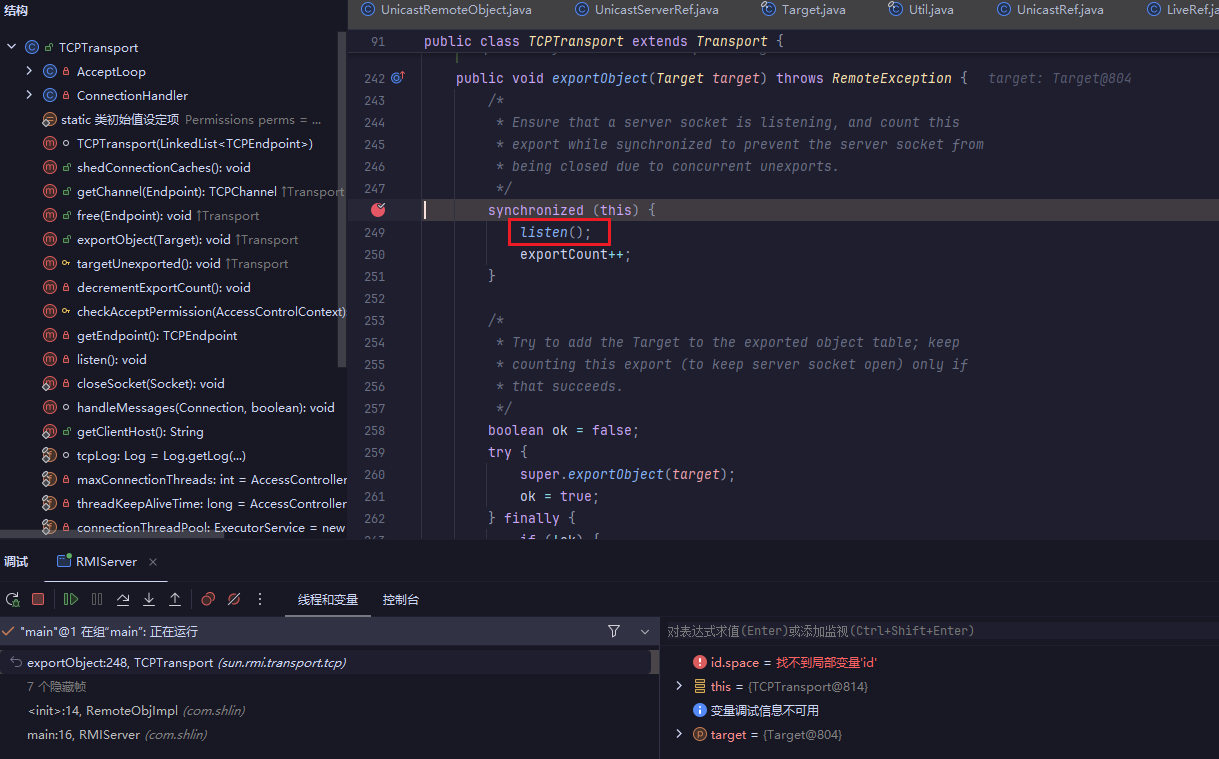Click the AcceptLoop class icon

pyautogui.click(x=50, y=71)
